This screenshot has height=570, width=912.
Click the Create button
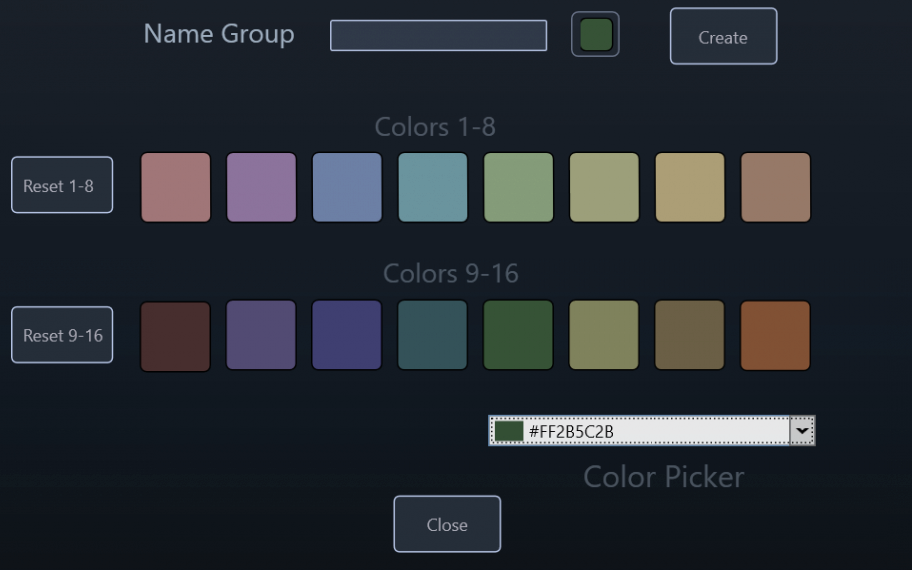pyautogui.click(x=723, y=36)
